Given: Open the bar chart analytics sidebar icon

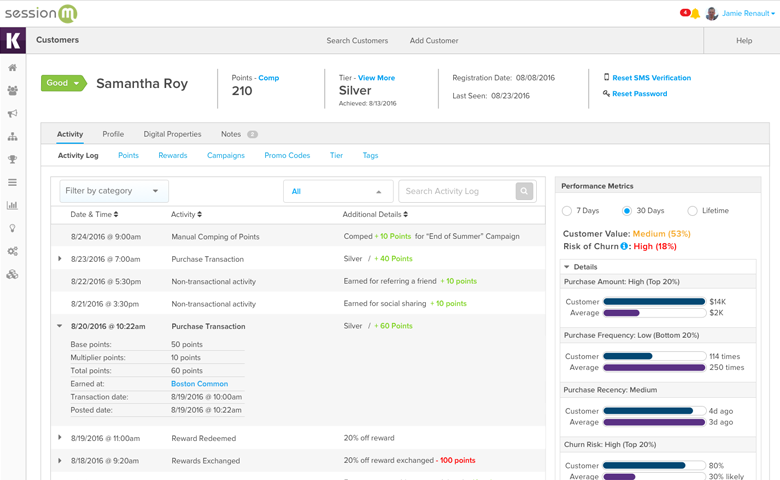Looking at the screenshot, I should point(13,205).
